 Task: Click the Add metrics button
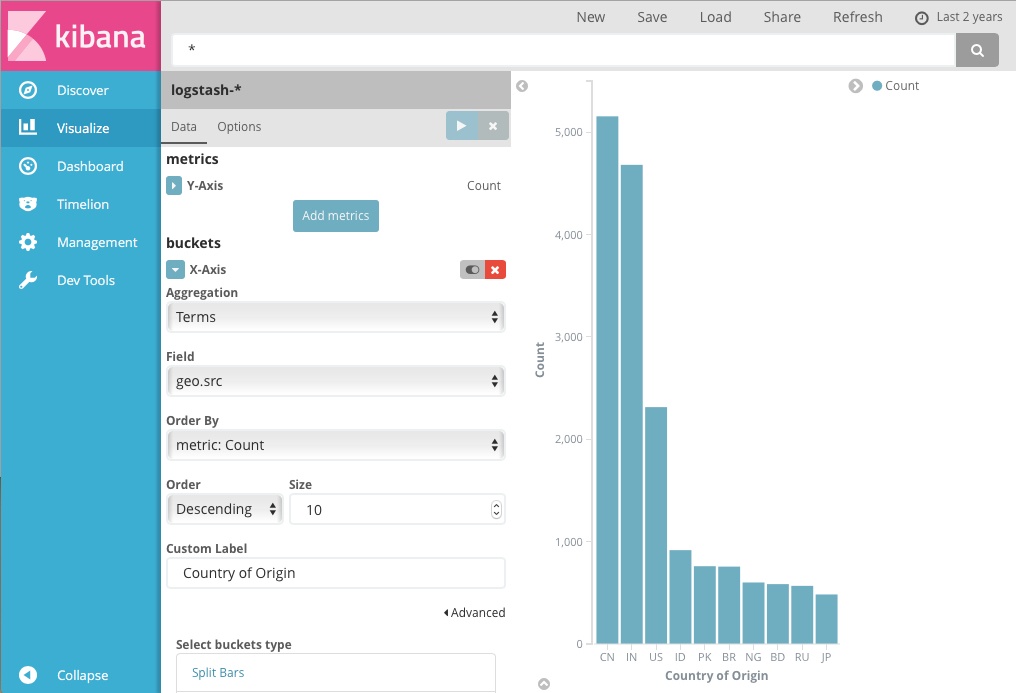(335, 215)
